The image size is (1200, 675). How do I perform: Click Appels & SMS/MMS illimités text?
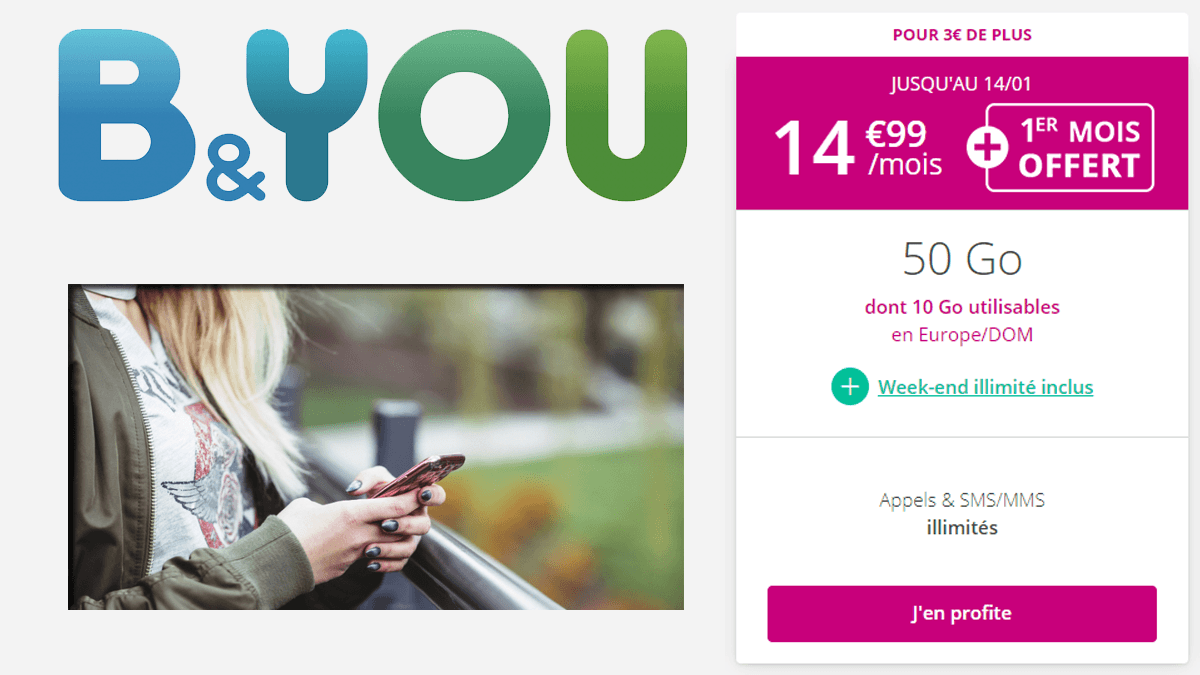click(962, 513)
